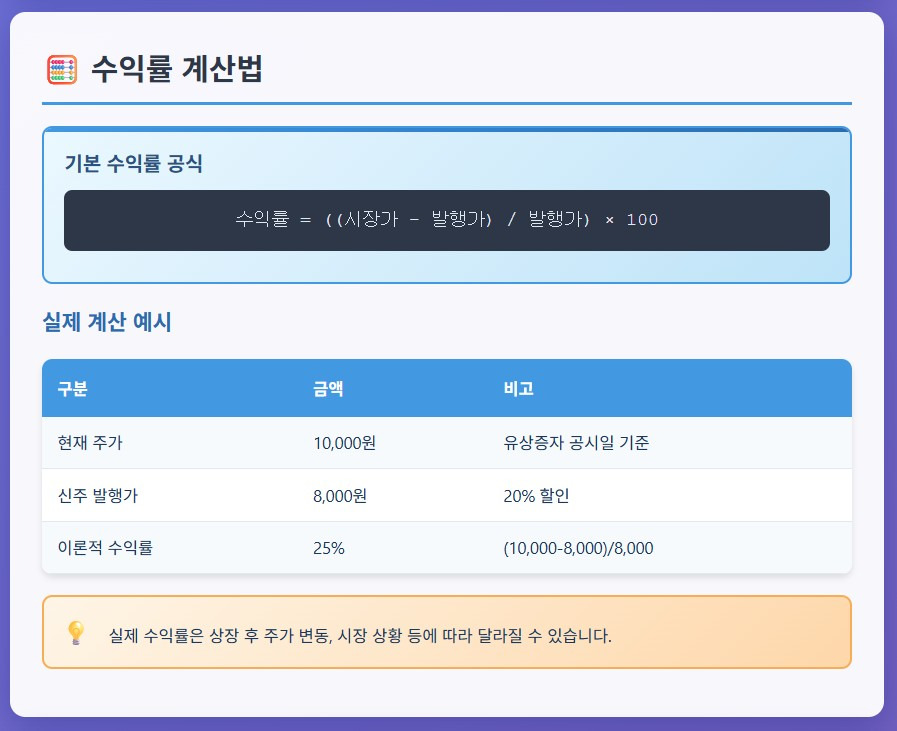Select the 신주 발행가 row label
The image size is (897, 731).
(x=98, y=495)
